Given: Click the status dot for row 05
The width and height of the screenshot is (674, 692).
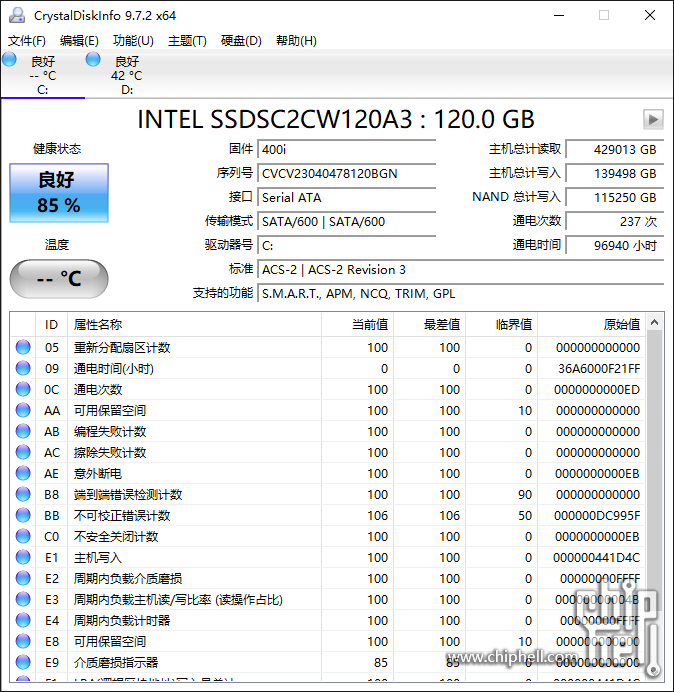Looking at the screenshot, I should (x=23, y=347).
